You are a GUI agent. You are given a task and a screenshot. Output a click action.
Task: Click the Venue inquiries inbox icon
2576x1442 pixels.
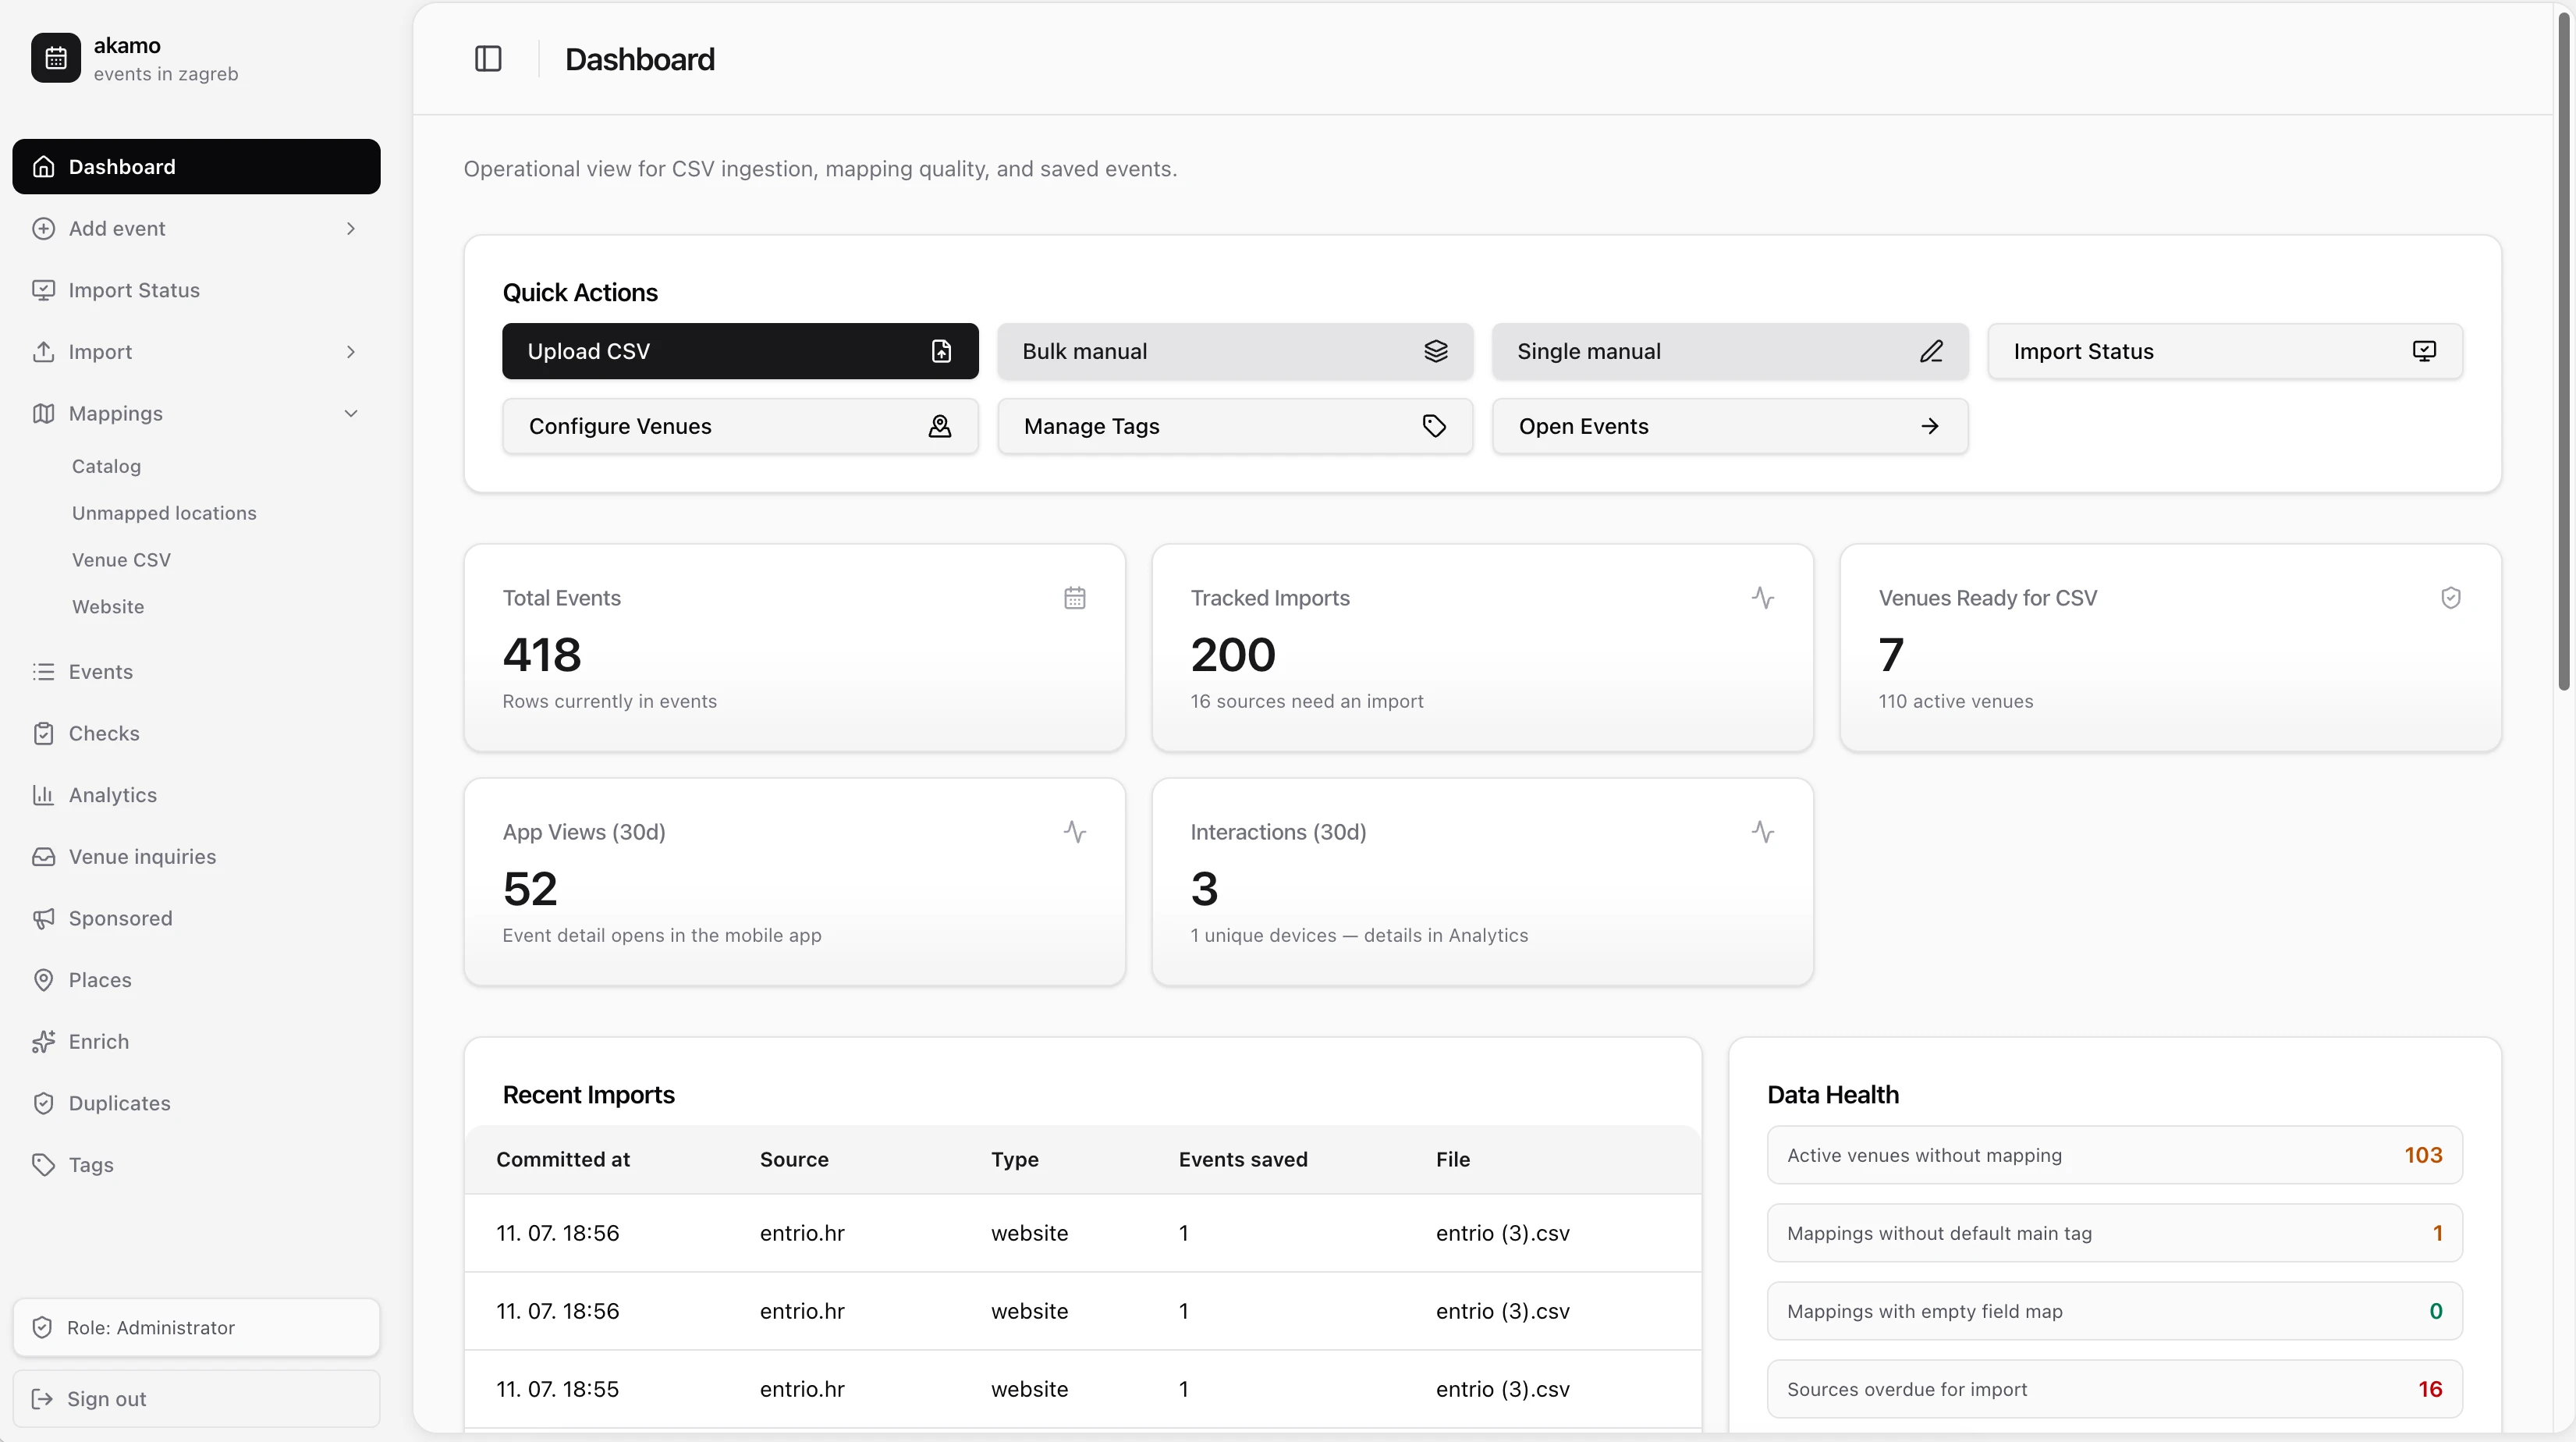(43, 856)
